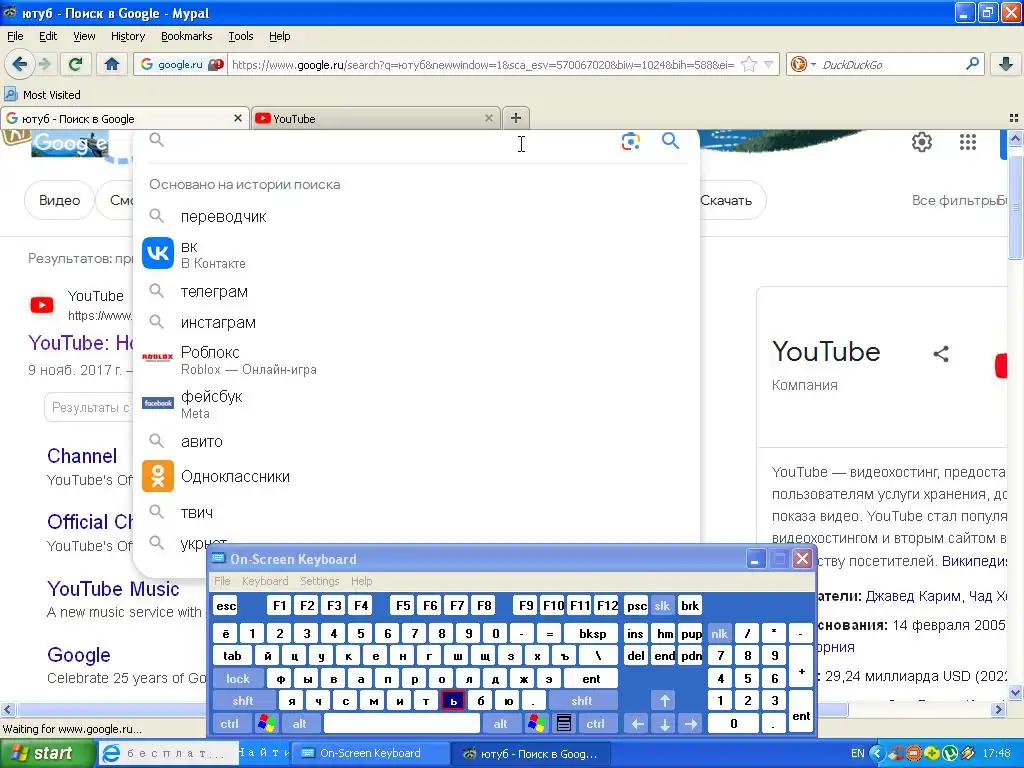Share the YouTube knowledge panel
The height and width of the screenshot is (768, 1024).
940,354
